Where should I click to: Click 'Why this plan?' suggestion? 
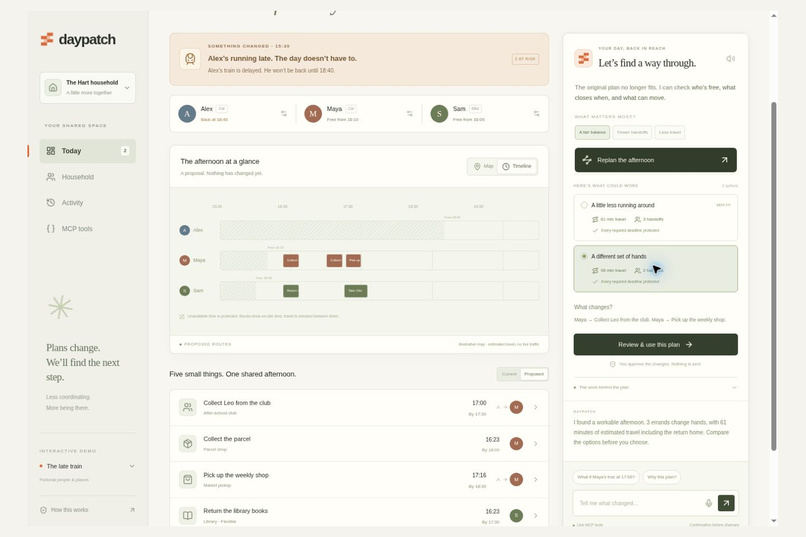click(x=662, y=477)
